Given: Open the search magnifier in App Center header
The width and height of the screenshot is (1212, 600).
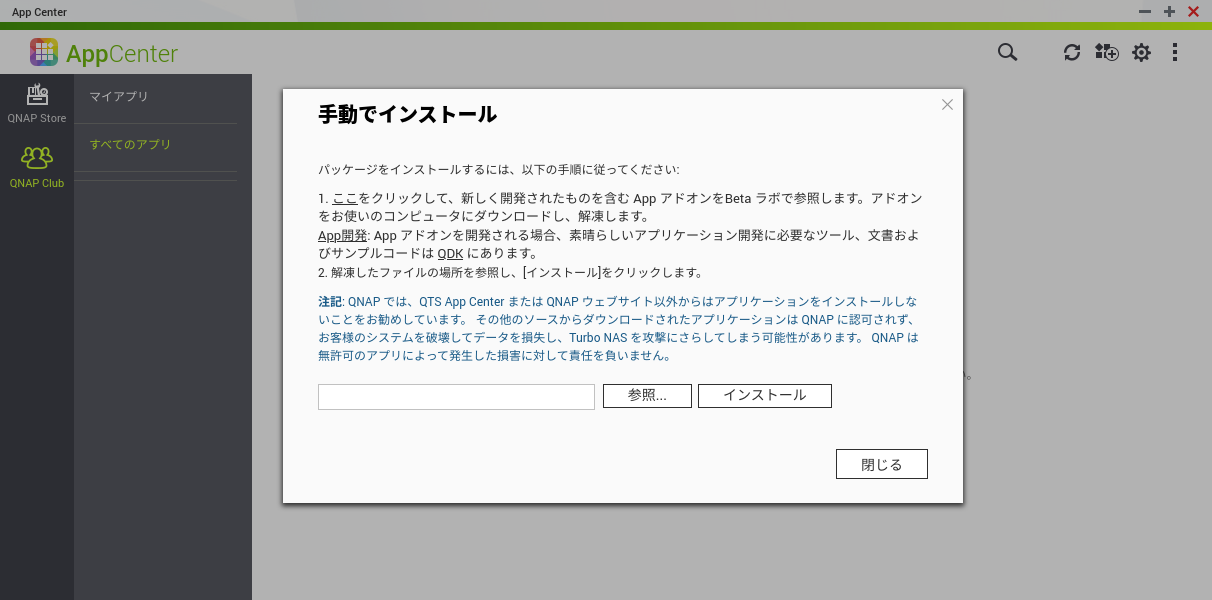Looking at the screenshot, I should click(x=1007, y=52).
